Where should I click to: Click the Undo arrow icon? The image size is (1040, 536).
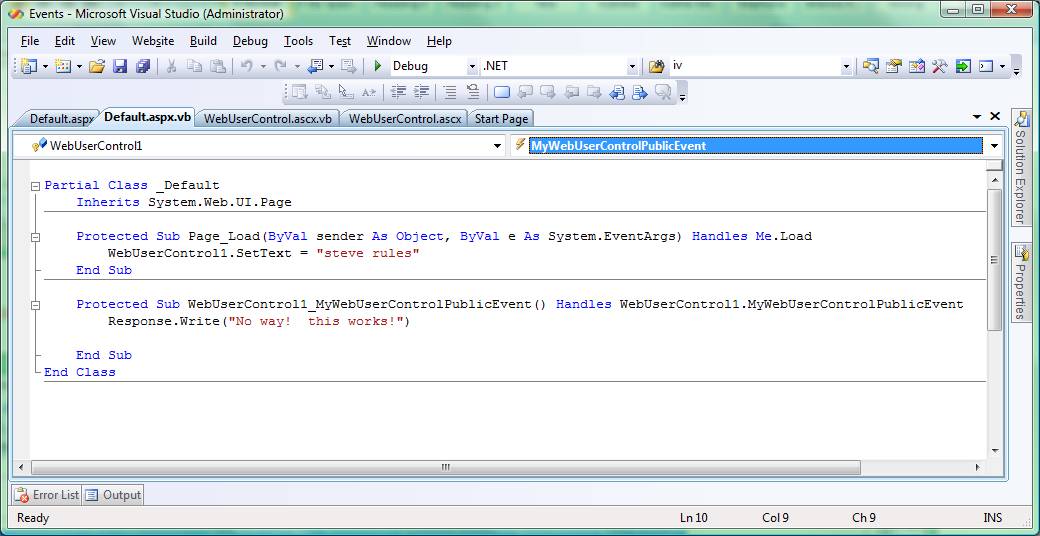pyautogui.click(x=246, y=66)
